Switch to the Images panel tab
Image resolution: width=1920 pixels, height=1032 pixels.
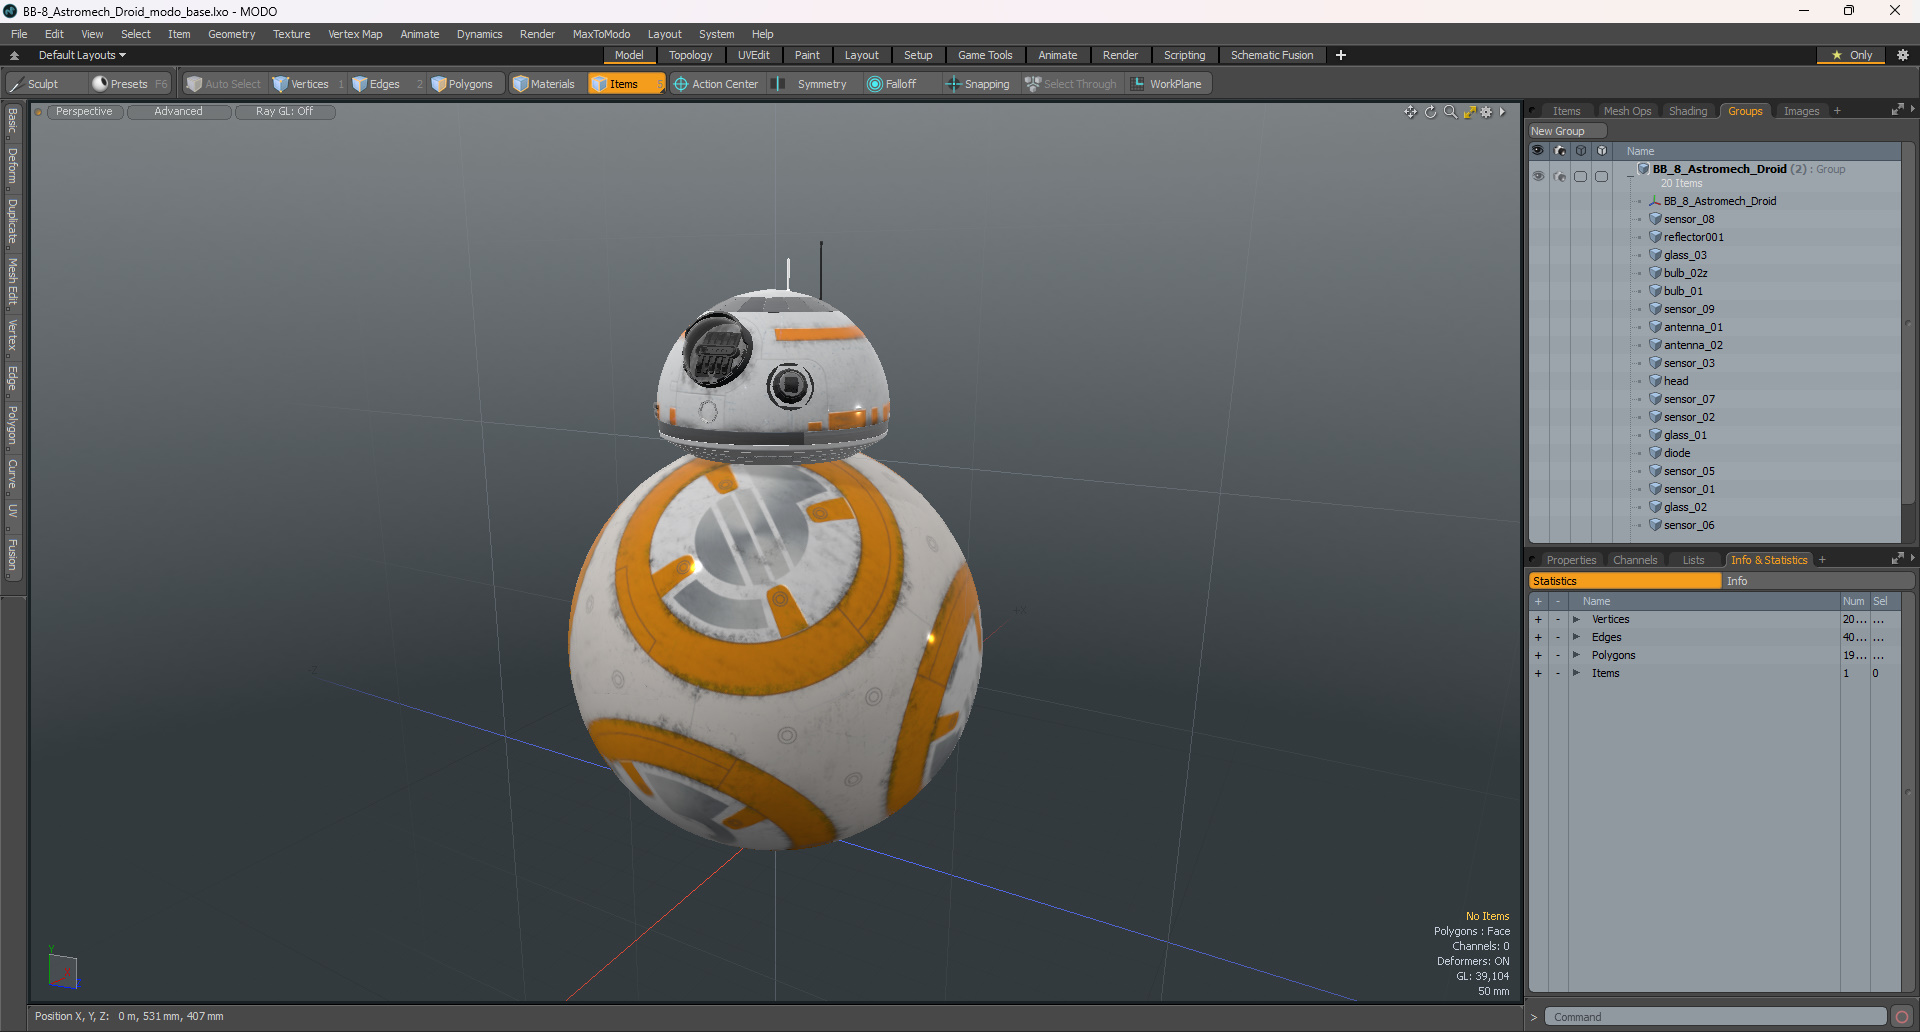[x=1802, y=111]
